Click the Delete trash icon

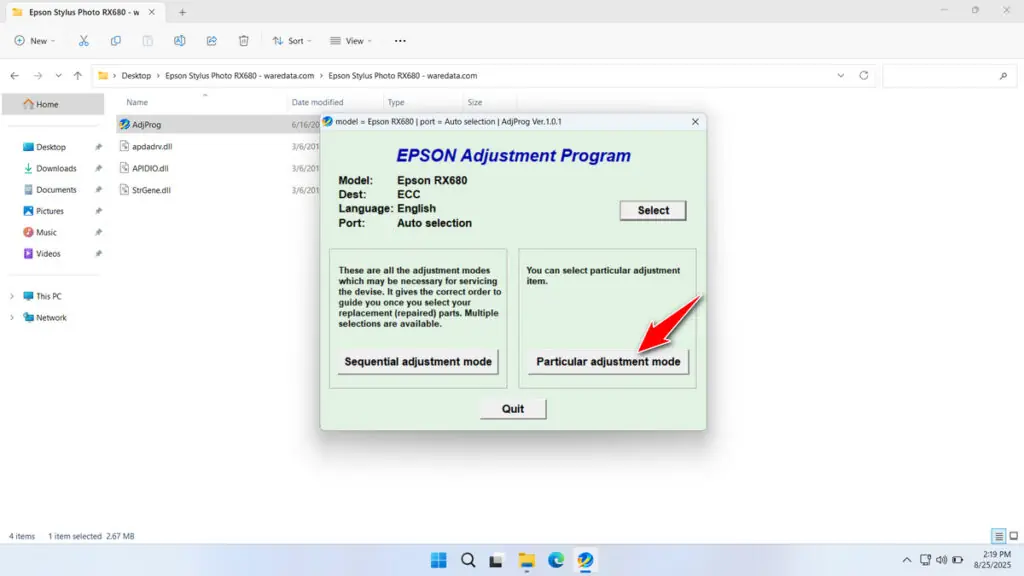pos(244,41)
